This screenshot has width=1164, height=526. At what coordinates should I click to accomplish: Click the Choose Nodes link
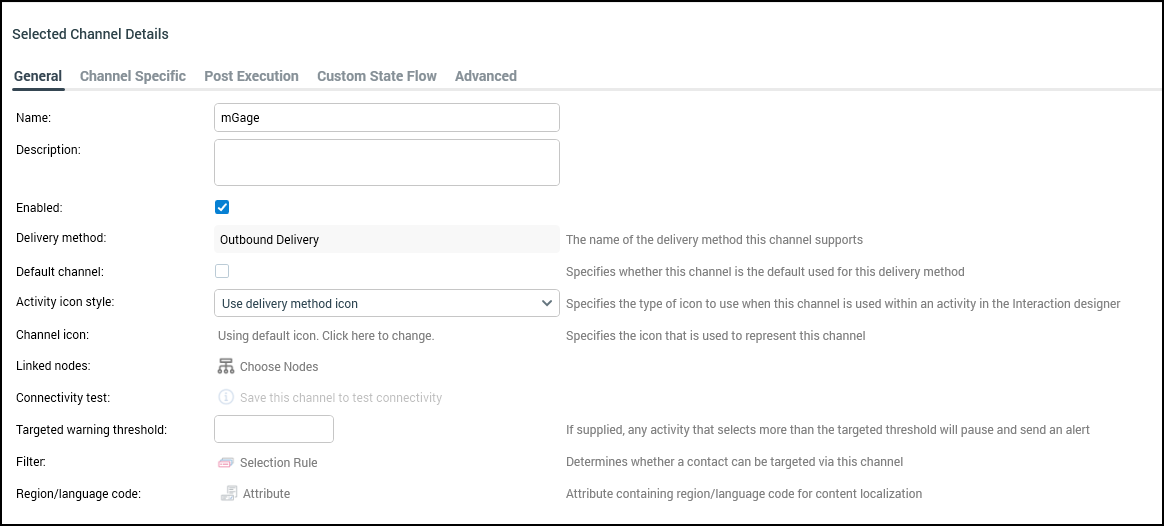(x=279, y=367)
